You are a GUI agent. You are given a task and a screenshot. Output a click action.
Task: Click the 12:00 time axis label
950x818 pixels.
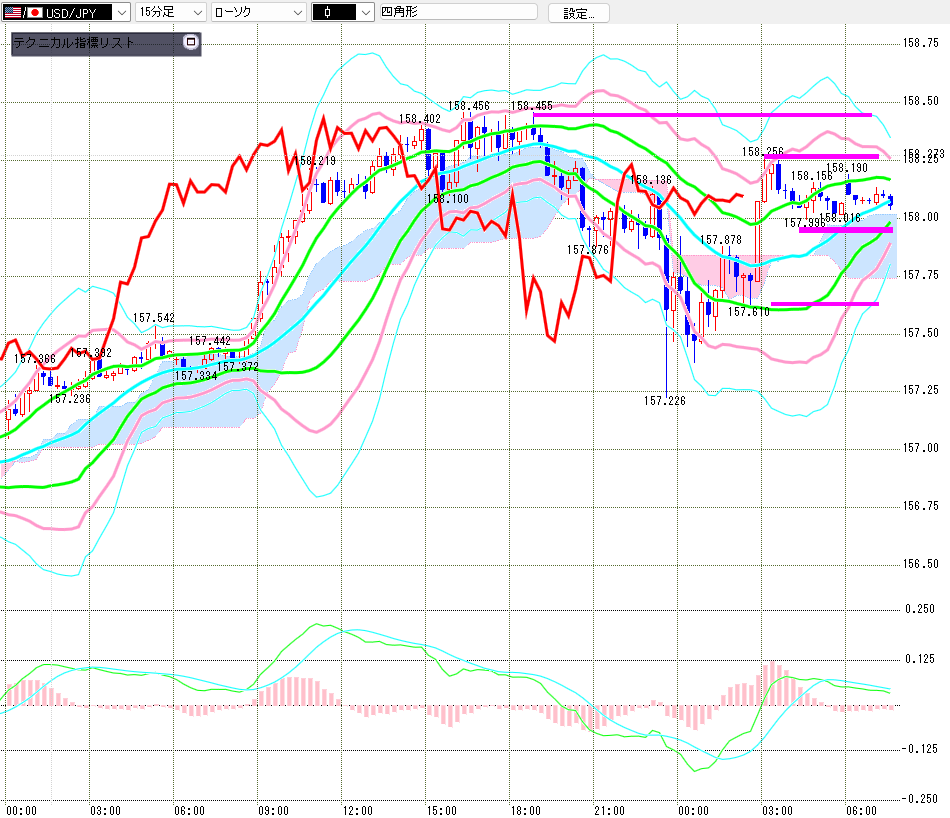tap(358, 811)
